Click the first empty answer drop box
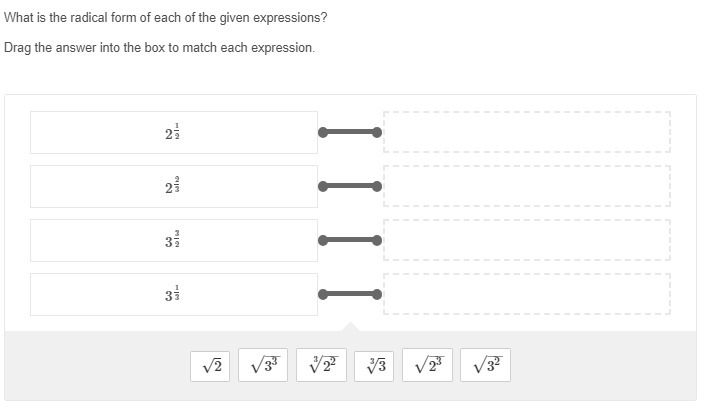This screenshot has height=410, width=706. click(526, 132)
